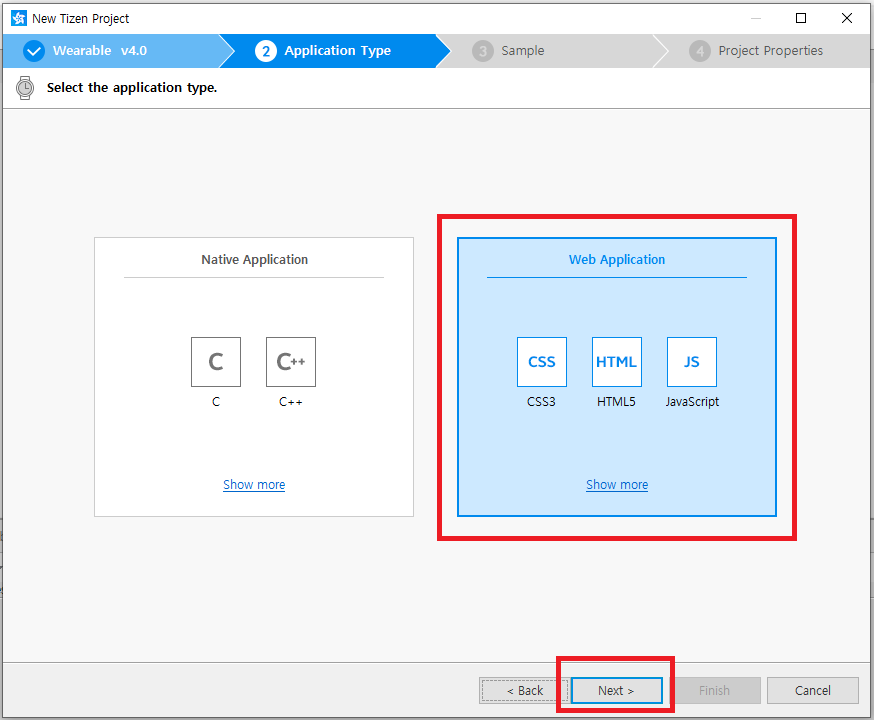Click the disabled Finish button

pyautogui.click(x=715, y=690)
